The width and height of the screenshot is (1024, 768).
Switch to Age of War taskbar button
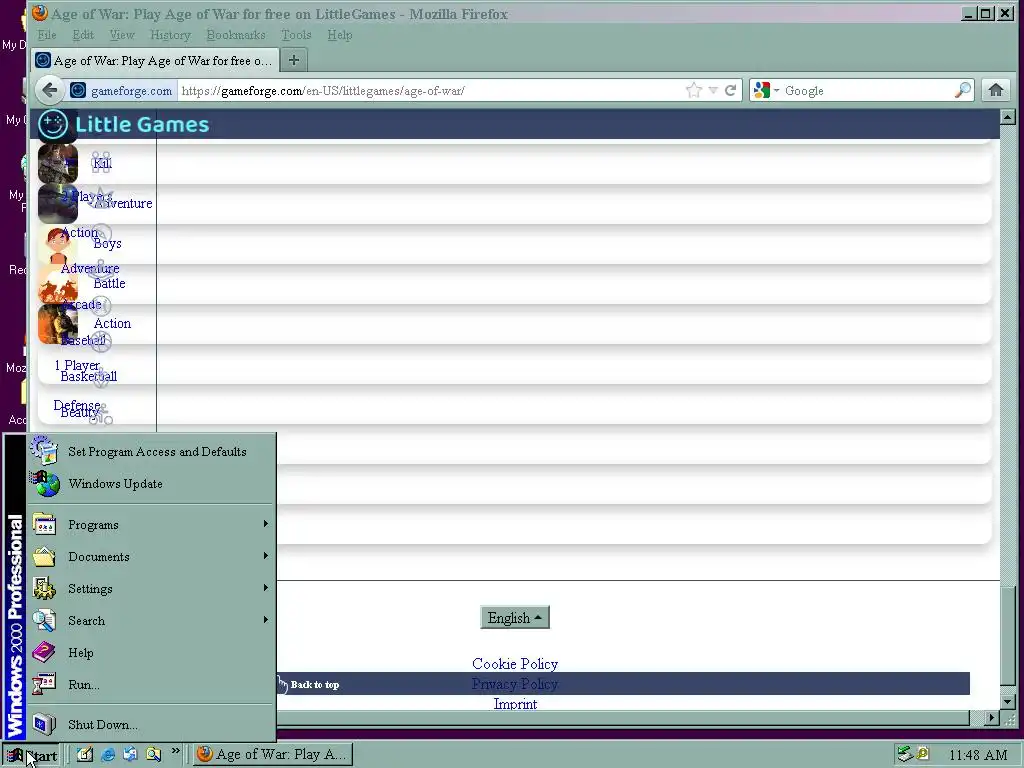[273, 754]
